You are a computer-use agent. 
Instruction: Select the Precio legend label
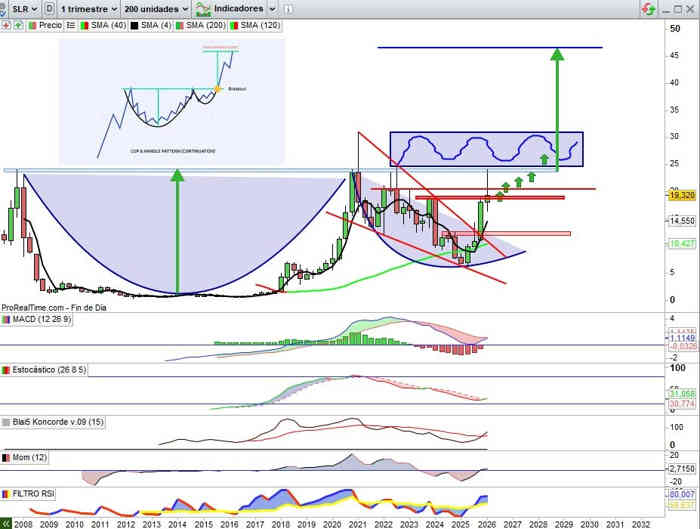50,24
